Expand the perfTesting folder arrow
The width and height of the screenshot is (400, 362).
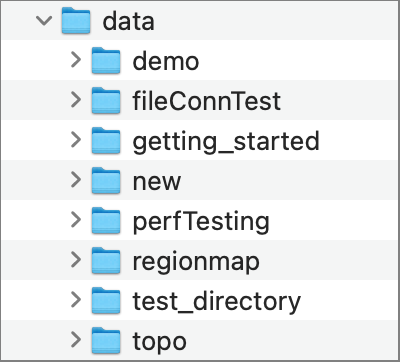[76, 220]
